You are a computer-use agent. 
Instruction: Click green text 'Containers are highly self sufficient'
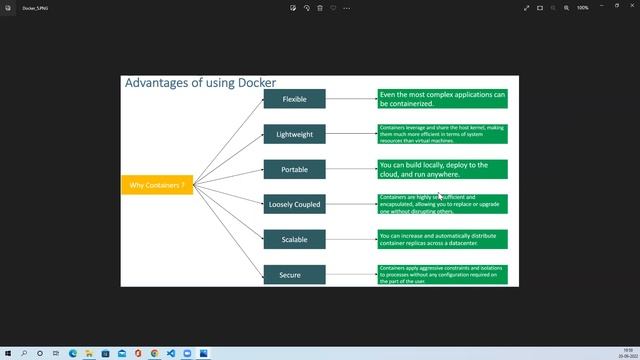coord(442,204)
